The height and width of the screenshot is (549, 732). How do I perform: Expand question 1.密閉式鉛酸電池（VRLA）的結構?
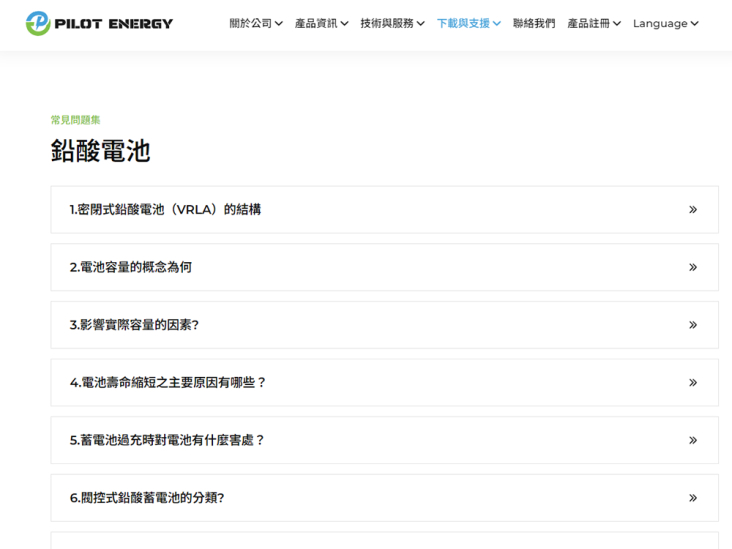click(x=166, y=210)
